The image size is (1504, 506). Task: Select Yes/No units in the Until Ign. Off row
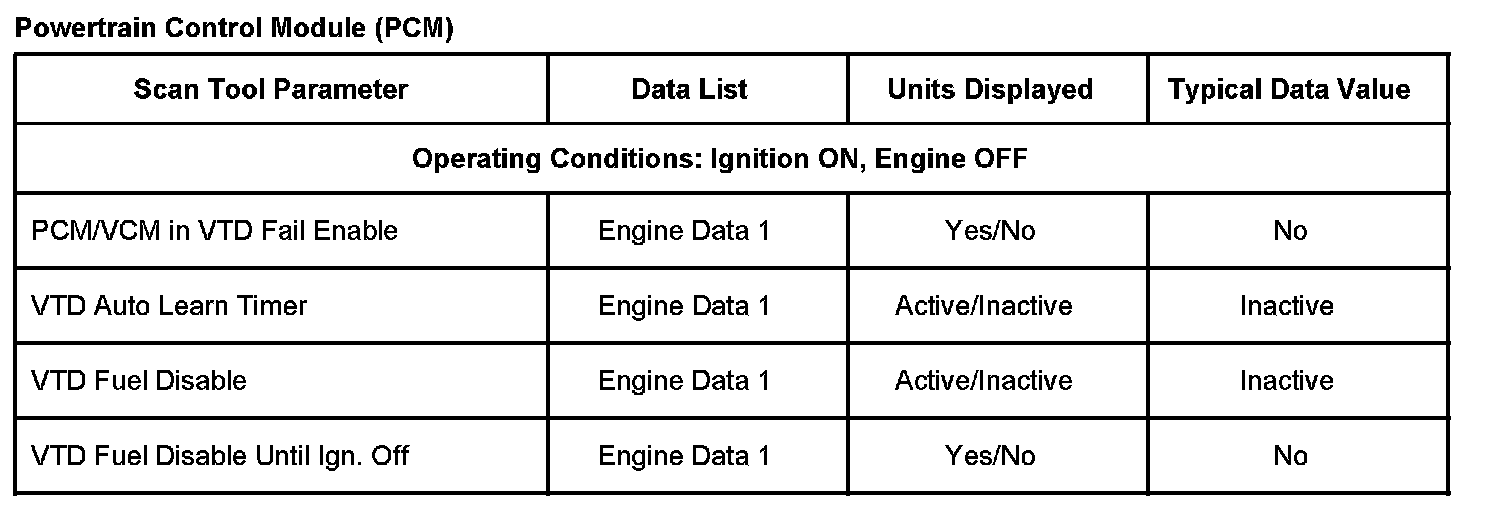(x=990, y=456)
